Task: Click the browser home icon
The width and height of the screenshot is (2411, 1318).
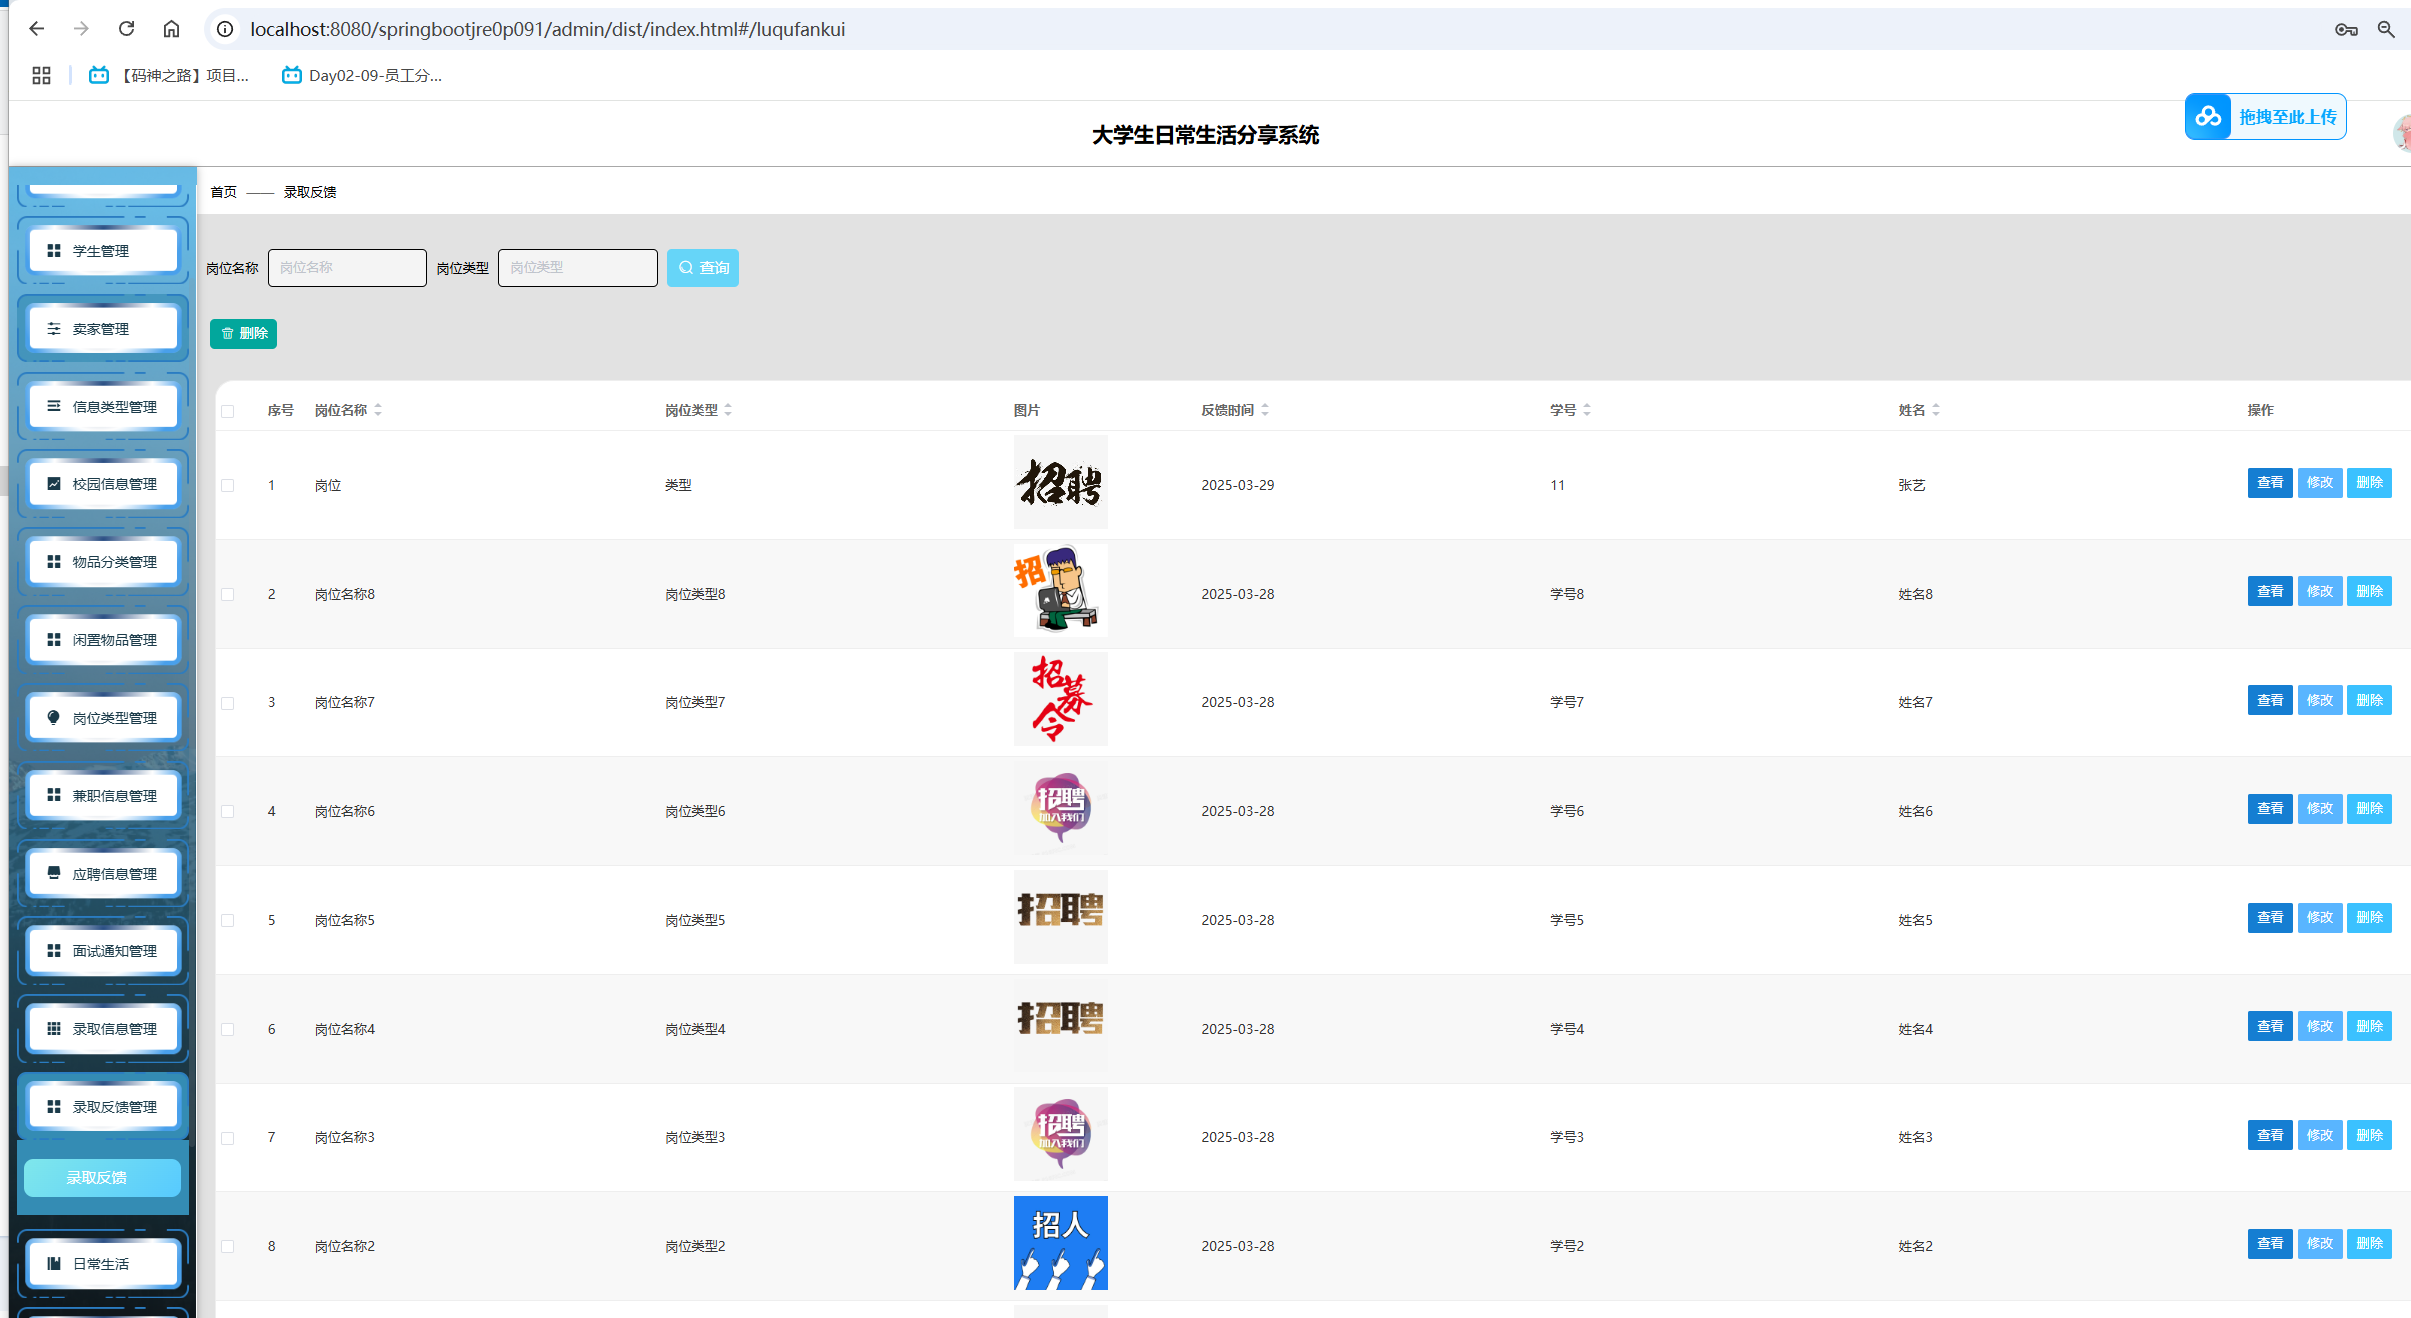Action: (171, 29)
